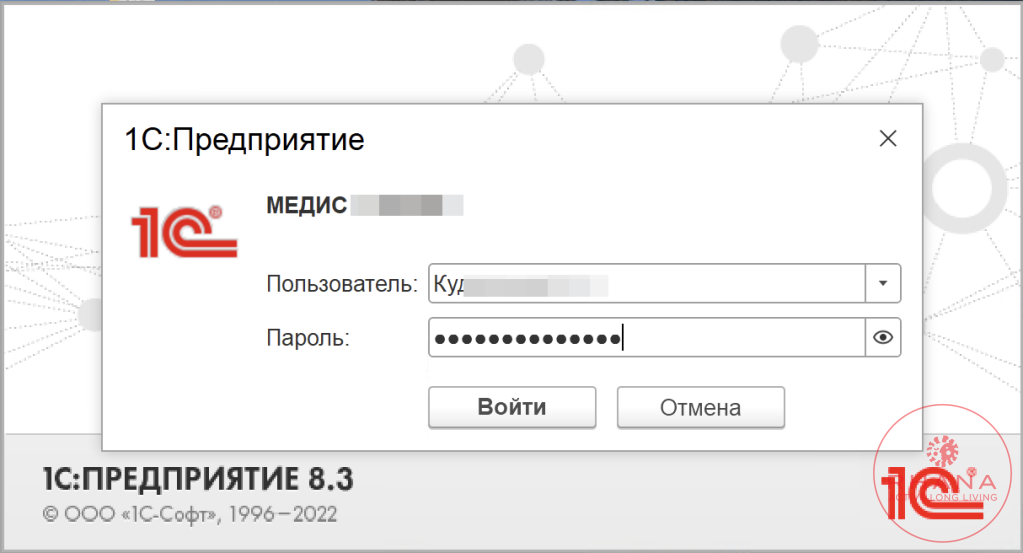Viewport: 1023px width, 553px height.
Task: Click the Пароль: field label
Action: pos(308,338)
